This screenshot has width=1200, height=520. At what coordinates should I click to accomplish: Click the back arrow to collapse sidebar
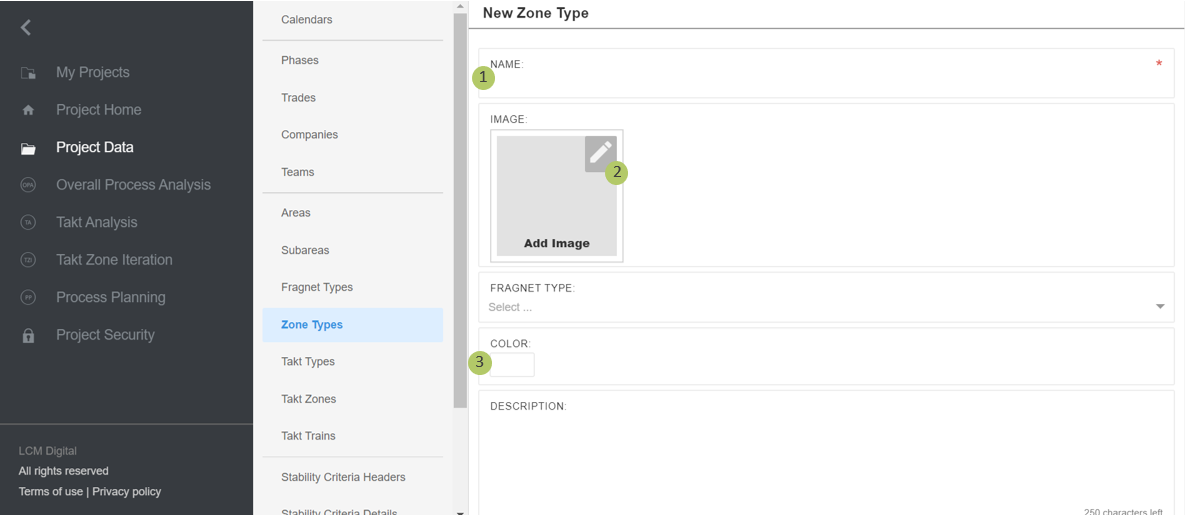tap(26, 28)
